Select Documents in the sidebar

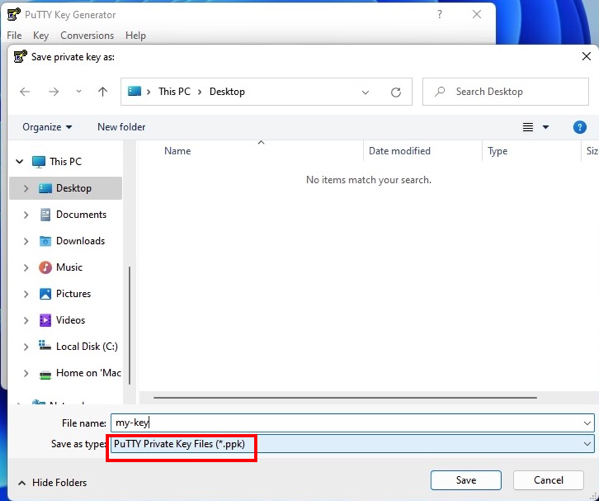[x=73, y=215]
